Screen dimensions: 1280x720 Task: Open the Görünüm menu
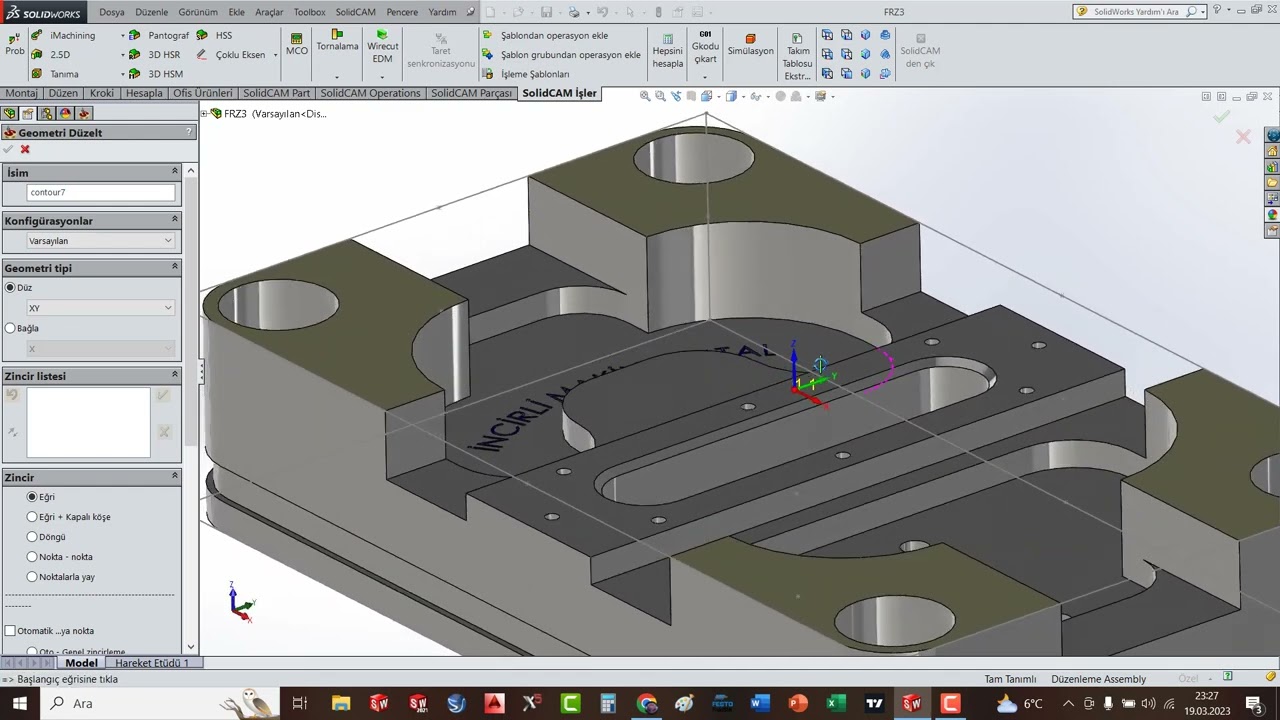[x=198, y=12]
